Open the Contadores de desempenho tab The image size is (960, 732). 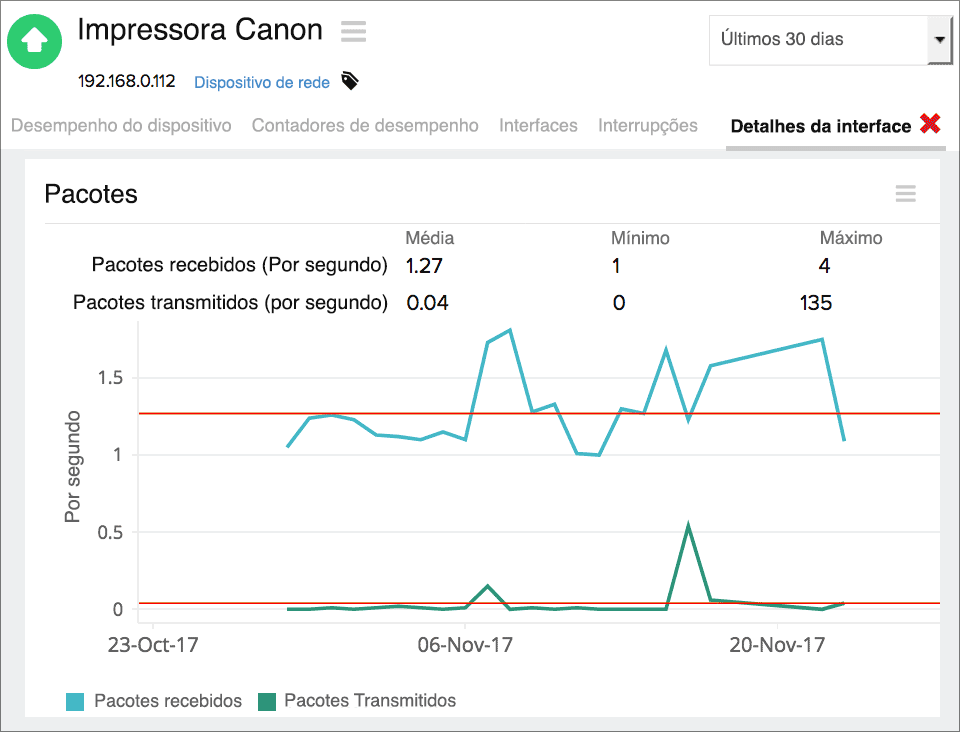pos(365,125)
